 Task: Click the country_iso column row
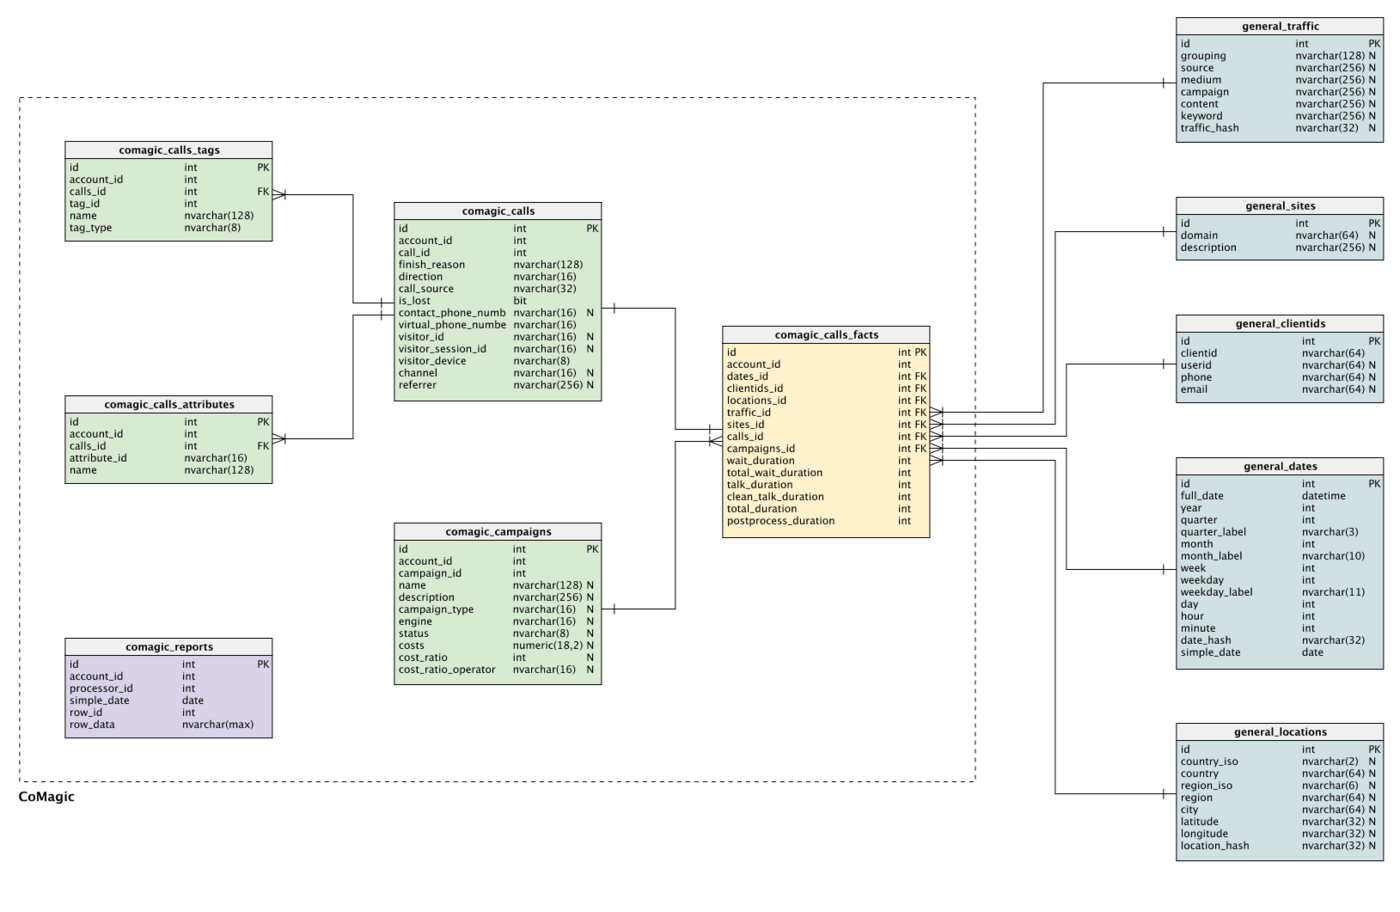click(1280, 762)
